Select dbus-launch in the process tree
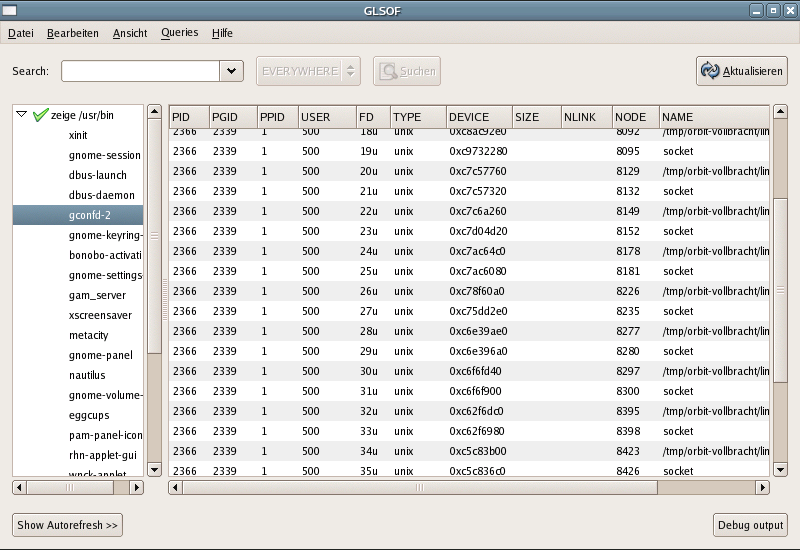Viewport: 800px width, 550px height. pos(97,175)
